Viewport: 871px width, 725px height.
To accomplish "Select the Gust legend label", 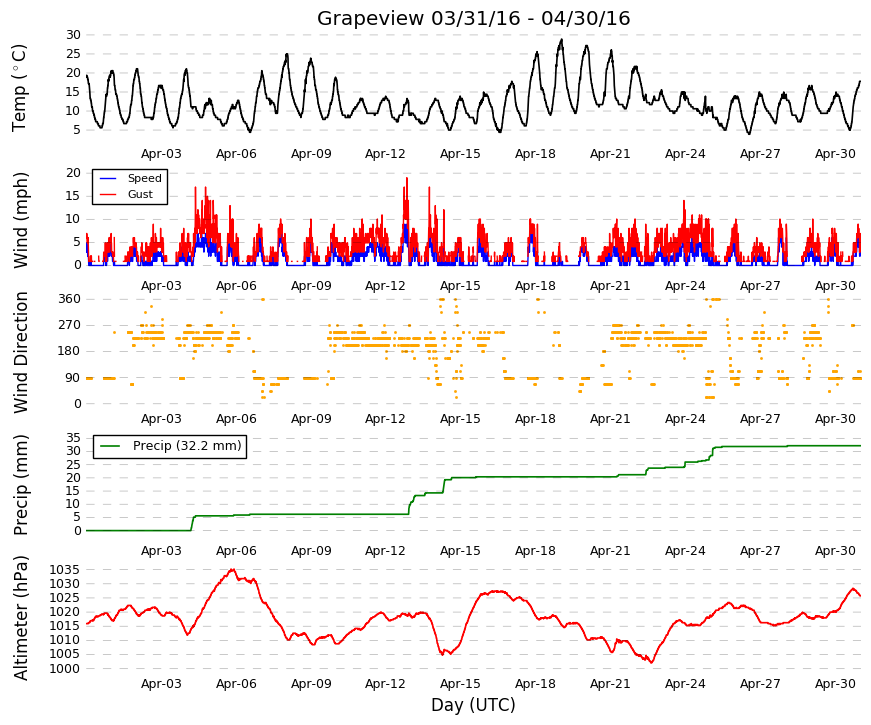I will click(140, 194).
